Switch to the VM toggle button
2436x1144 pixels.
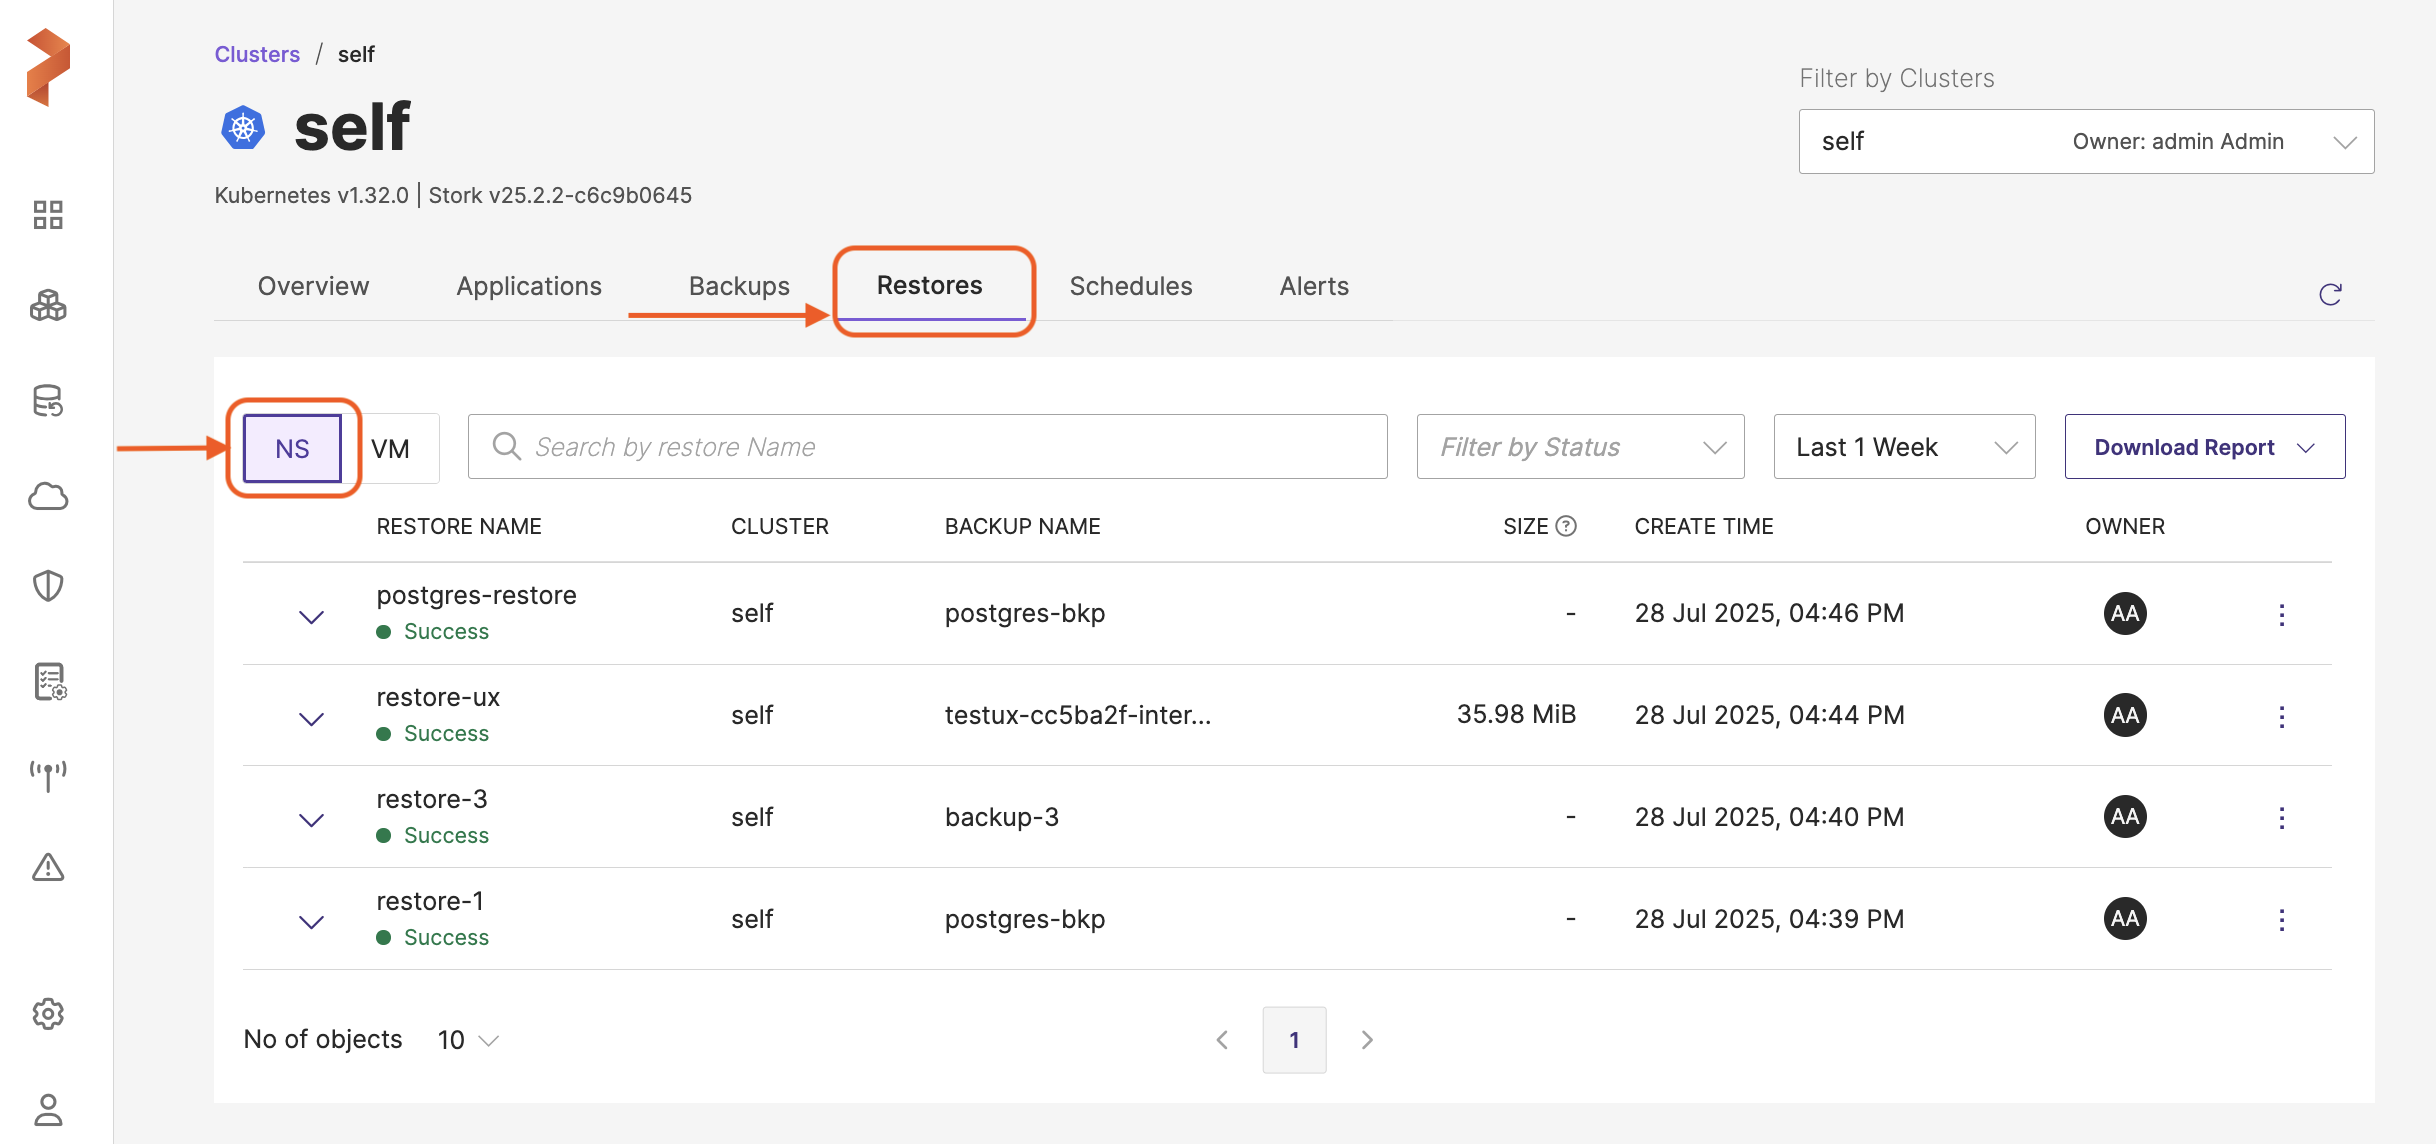(x=391, y=448)
